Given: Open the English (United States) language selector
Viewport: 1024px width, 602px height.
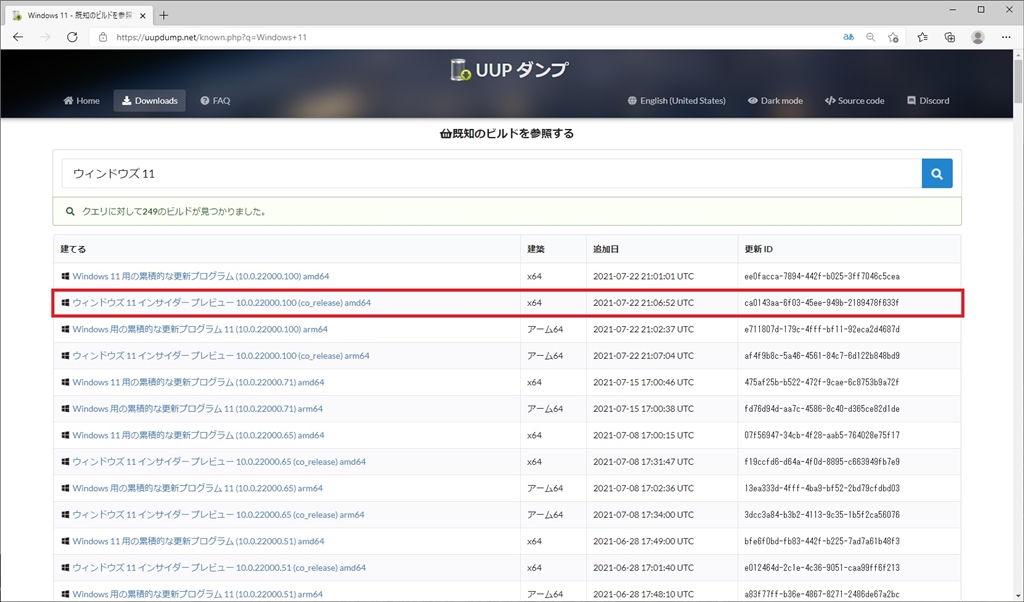Looking at the screenshot, I should click(677, 101).
